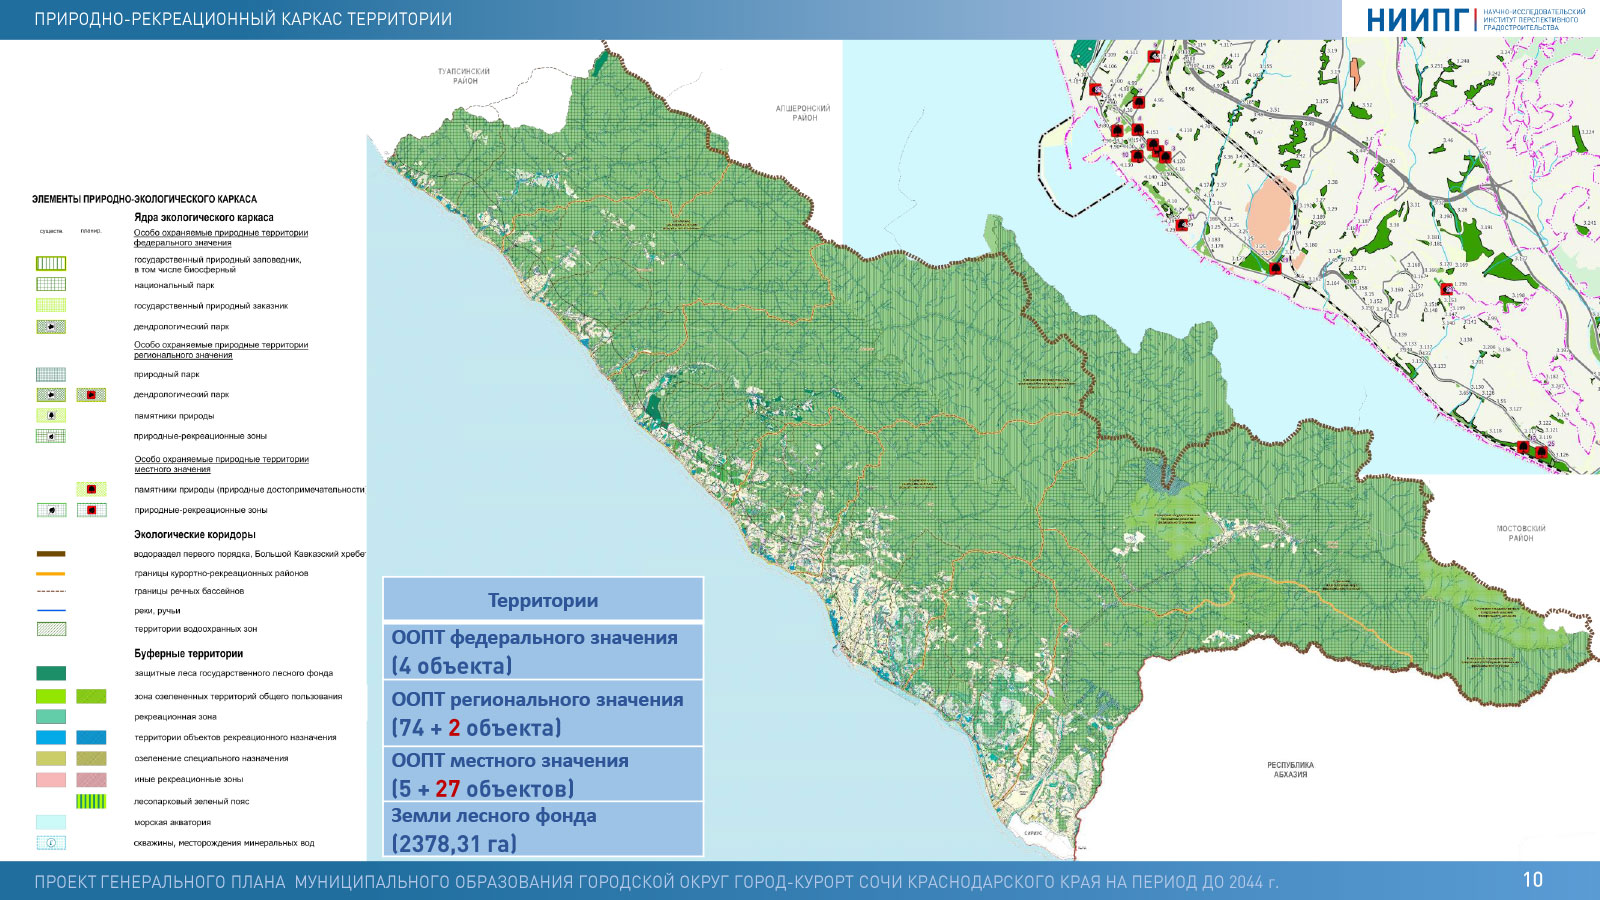1600x900 pixels.
Task: Click 'государственный природный заказник' legend label
Action: coord(211,306)
